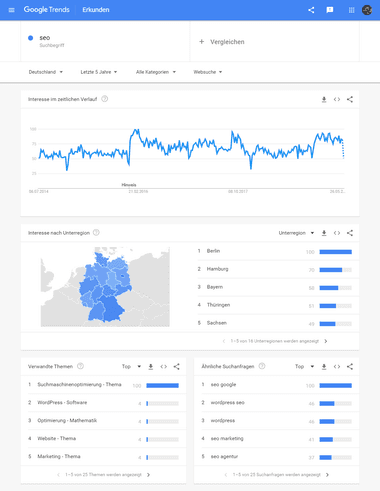Go to previous page of Suchanfragen

point(226,475)
